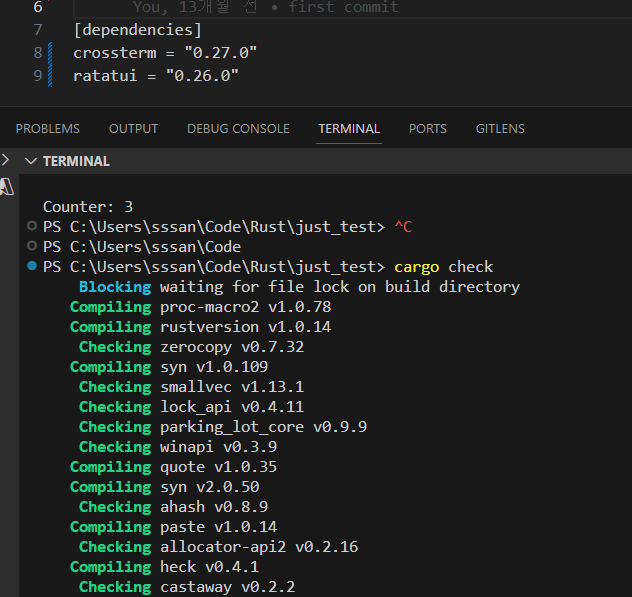Click the [dependencies] section header text
This screenshot has width=632, height=597.
137,30
